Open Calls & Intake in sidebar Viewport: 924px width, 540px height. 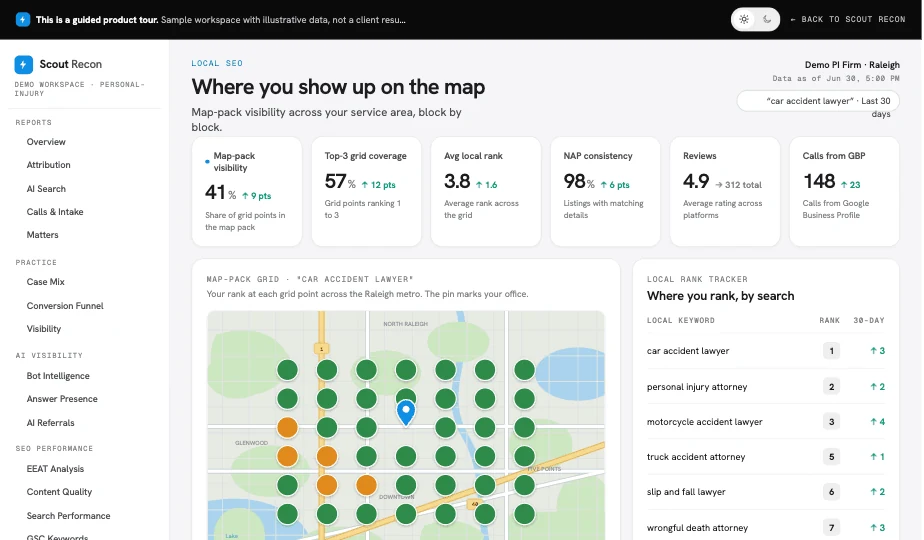point(55,212)
